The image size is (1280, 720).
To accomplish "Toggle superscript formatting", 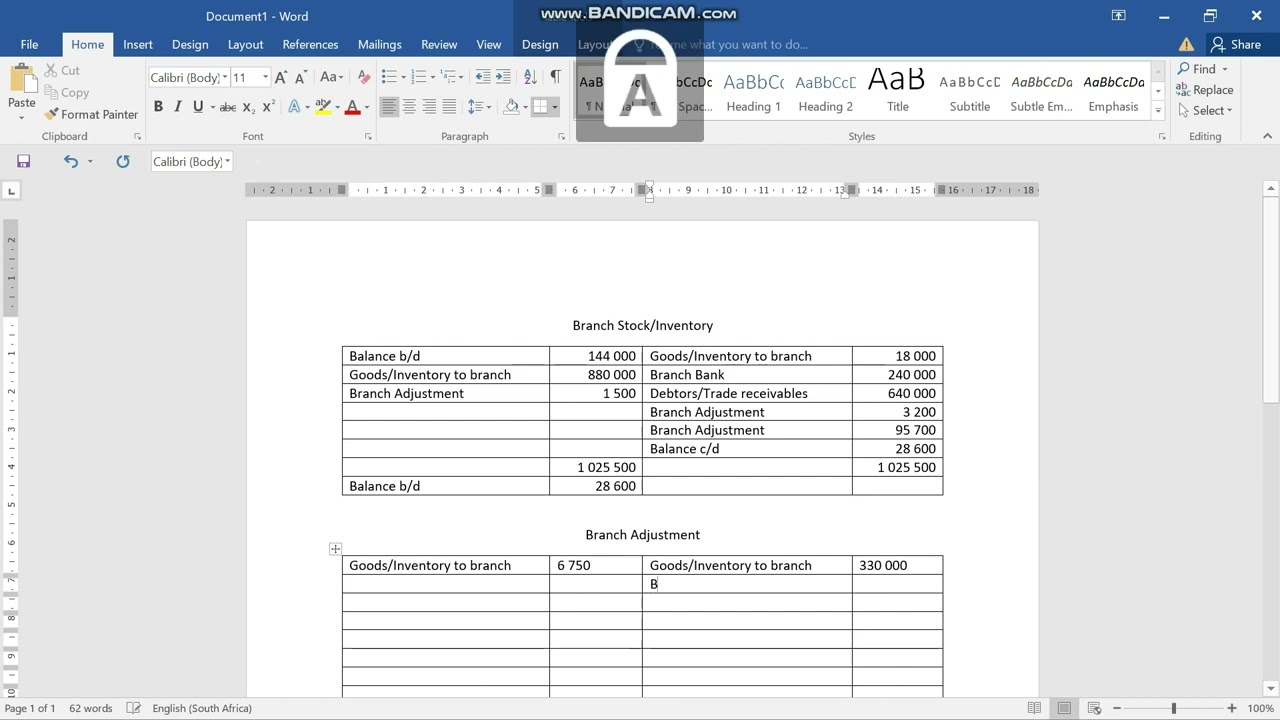I will [x=268, y=107].
